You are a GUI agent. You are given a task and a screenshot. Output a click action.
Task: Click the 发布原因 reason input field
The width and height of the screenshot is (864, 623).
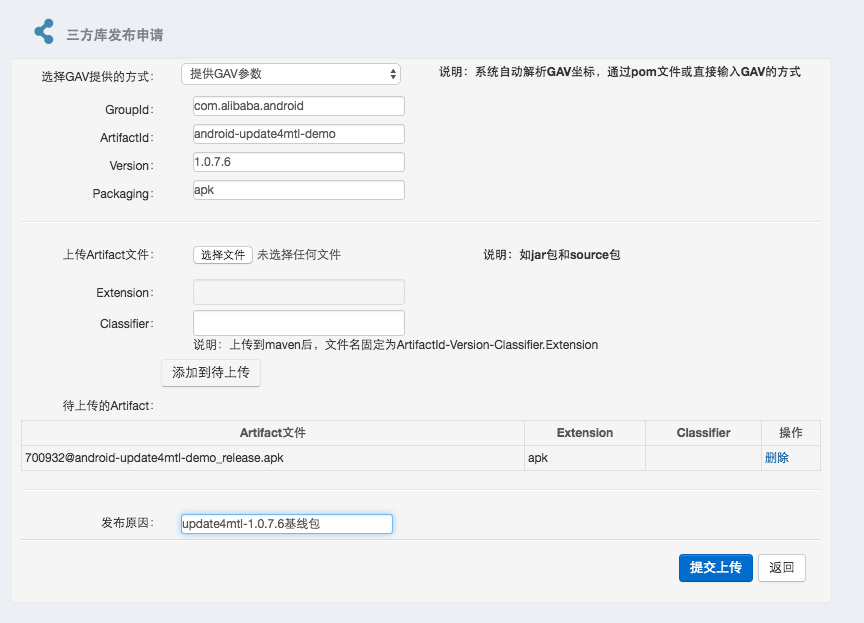click(286, 524)
